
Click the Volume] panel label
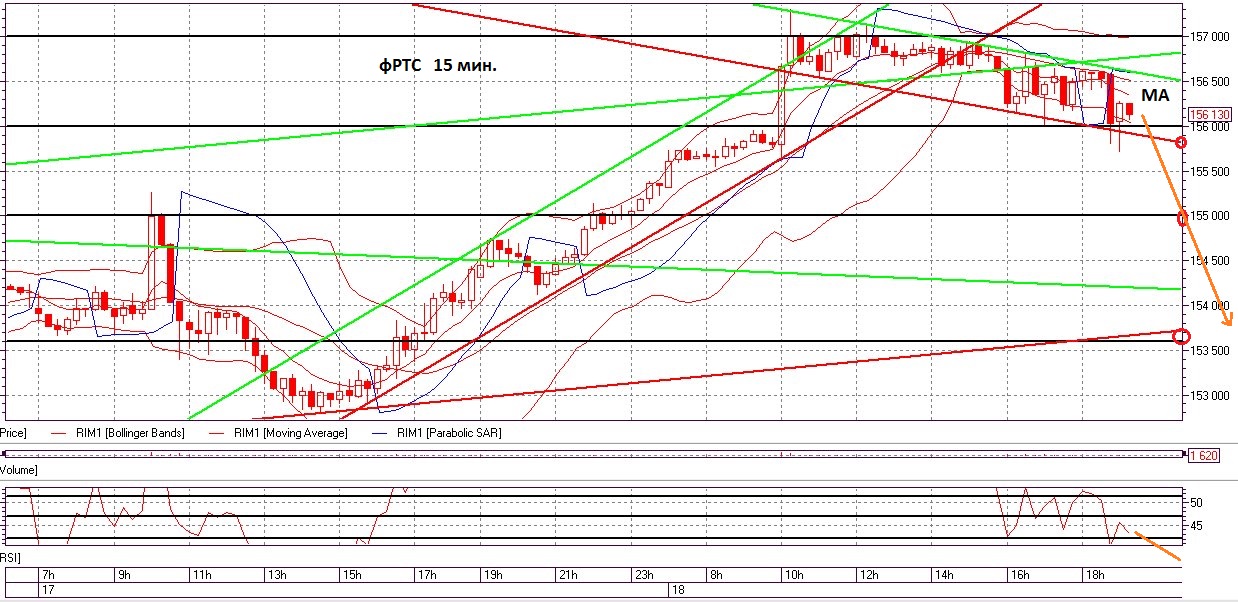19,469
